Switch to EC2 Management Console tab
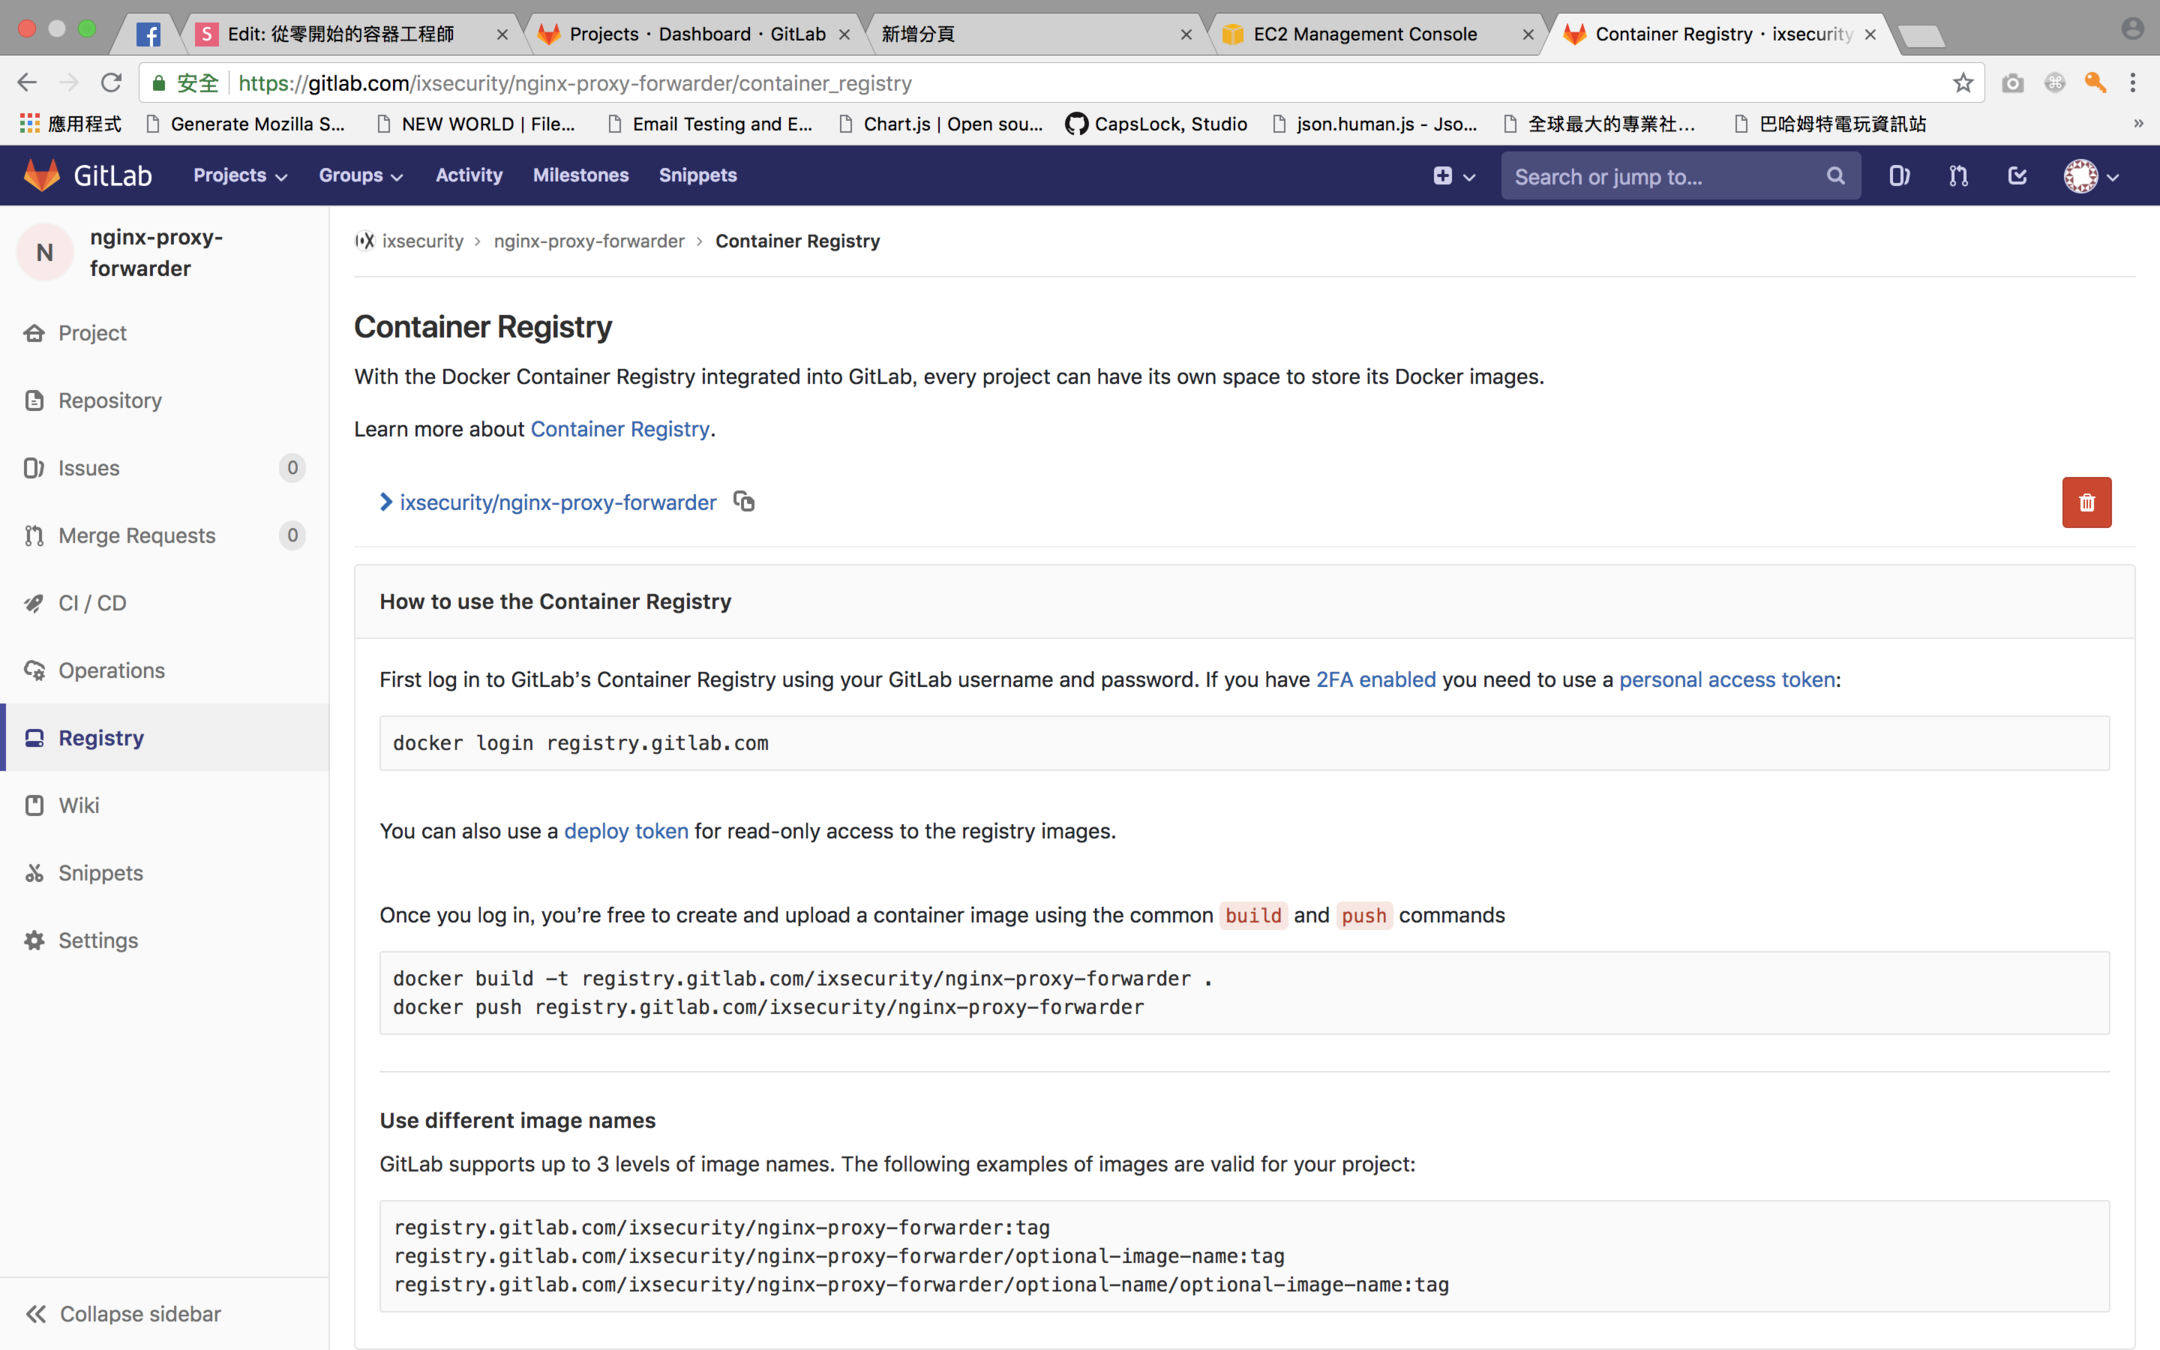 tap(1364, 34)
